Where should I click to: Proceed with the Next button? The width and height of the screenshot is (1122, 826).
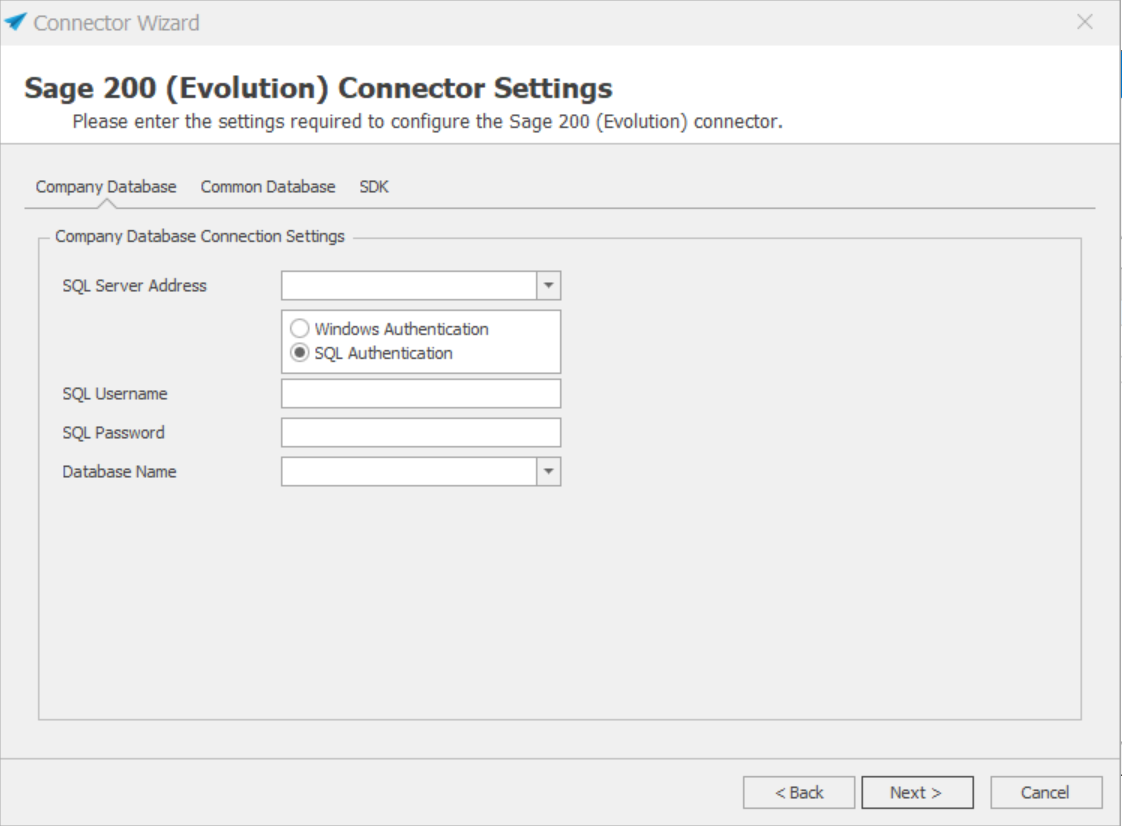pyautogui.click(x=917, y=792)
